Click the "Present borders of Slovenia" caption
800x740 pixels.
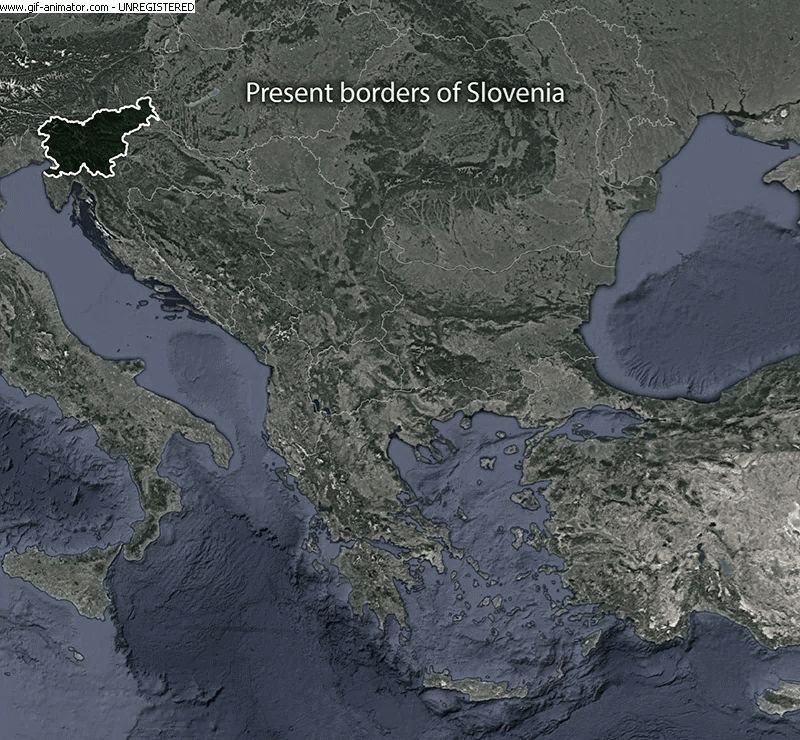coord(405,93)
